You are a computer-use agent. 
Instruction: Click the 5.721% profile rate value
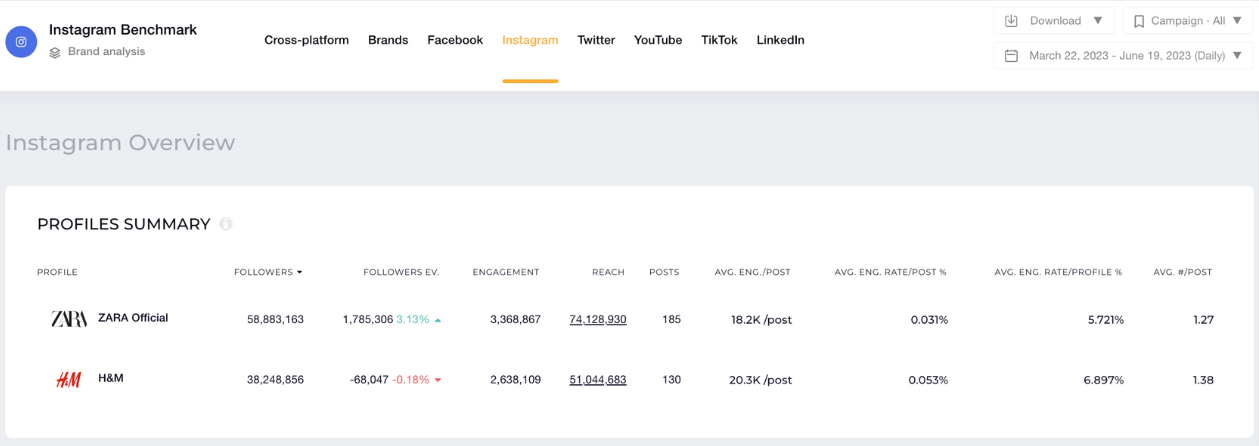point(1105,320)
